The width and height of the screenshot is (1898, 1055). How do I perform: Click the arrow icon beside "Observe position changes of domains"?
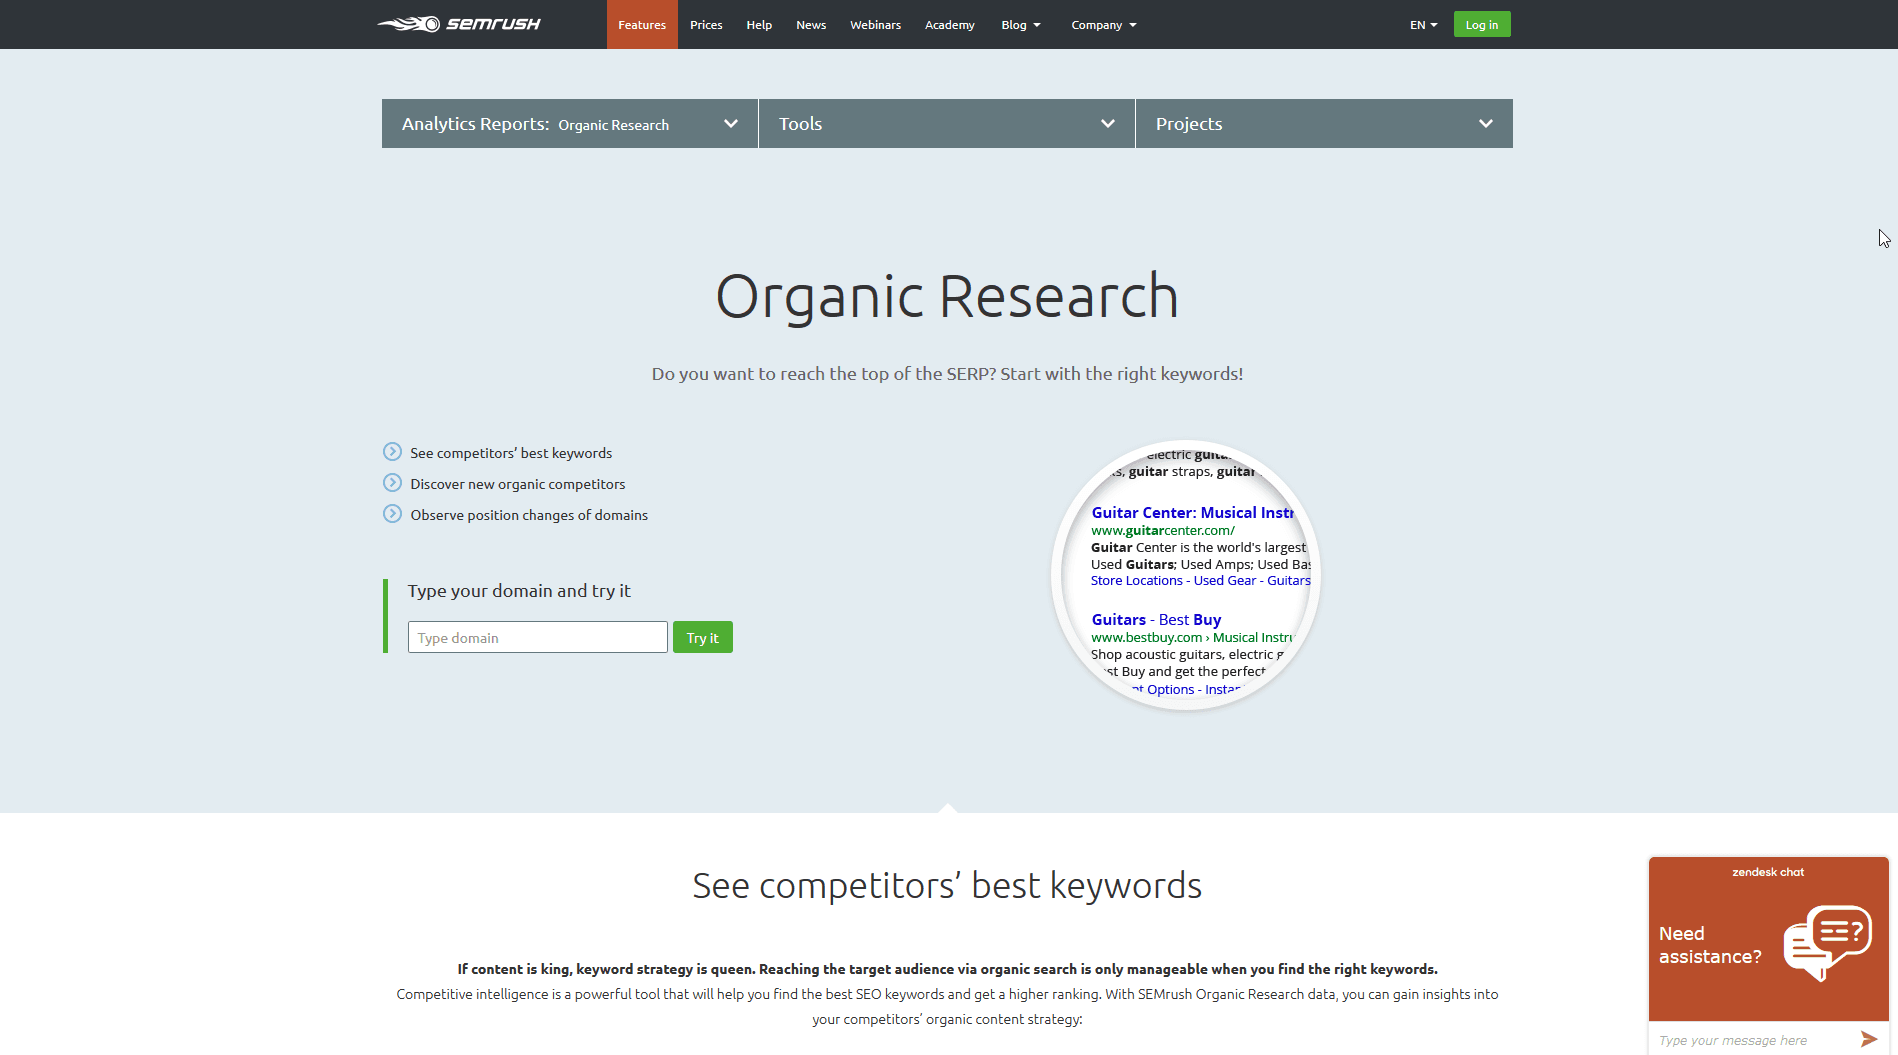(x=392, y=514)
